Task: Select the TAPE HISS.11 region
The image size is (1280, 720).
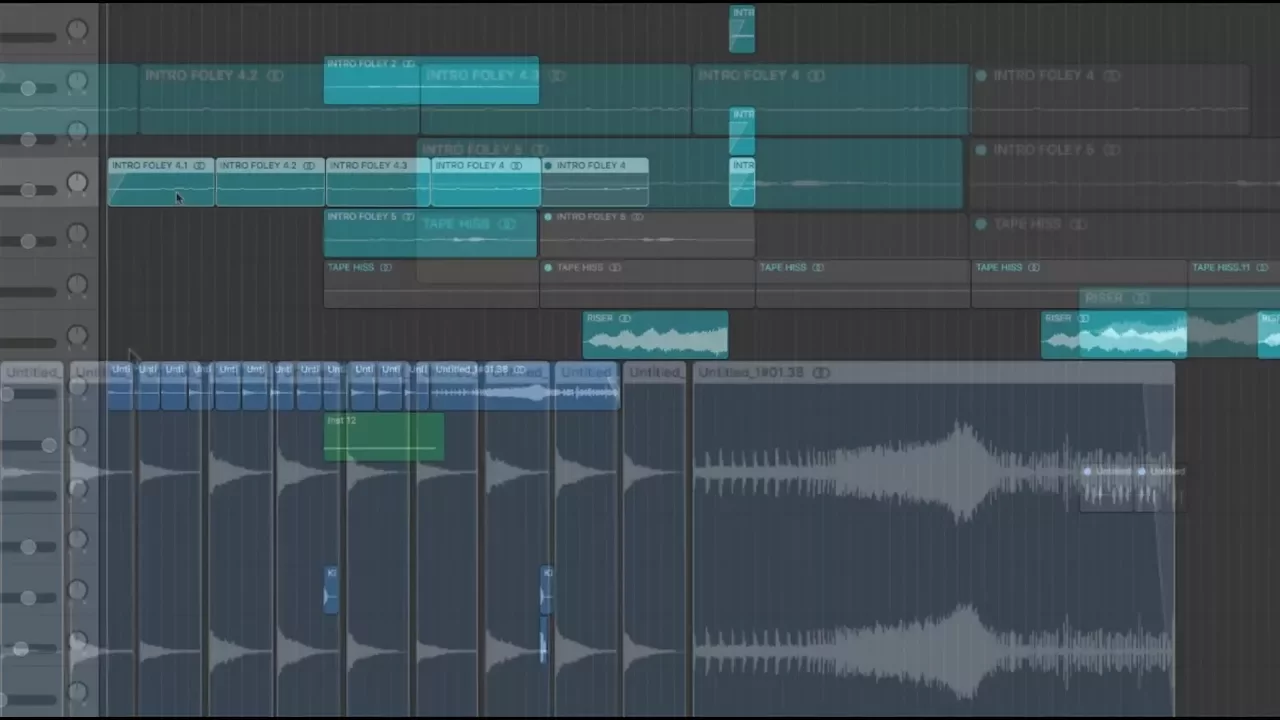Action: pyautogui.click(x=1234, y=284)
